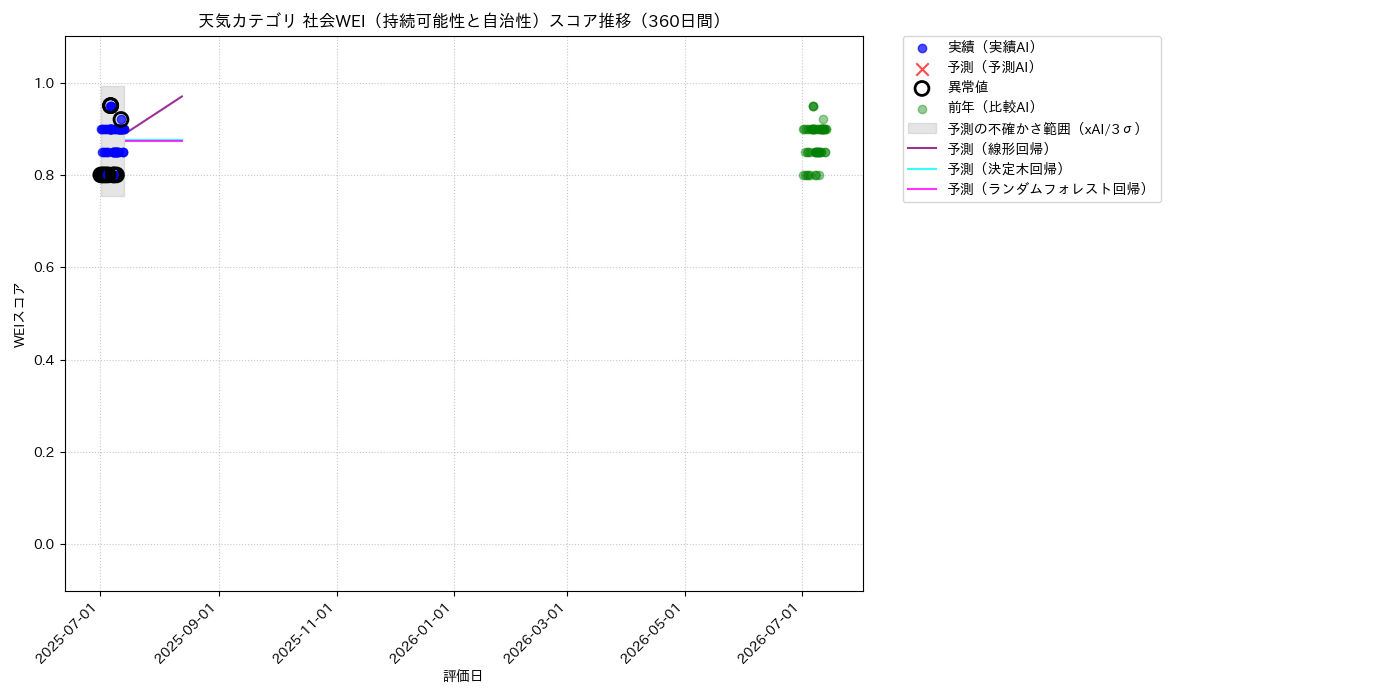Click y-axis tick value 1.0

(x=45, y=83)
